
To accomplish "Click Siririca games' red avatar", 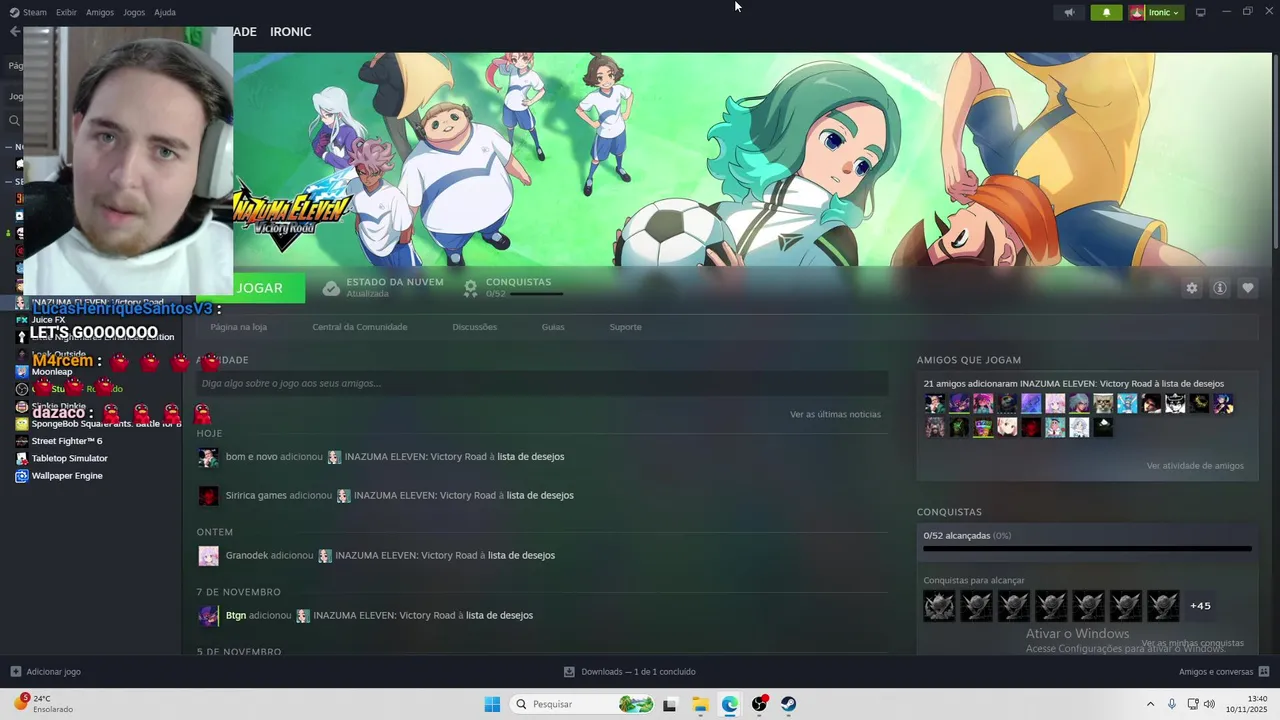I will pyautogui.click(x=208, y=496).
